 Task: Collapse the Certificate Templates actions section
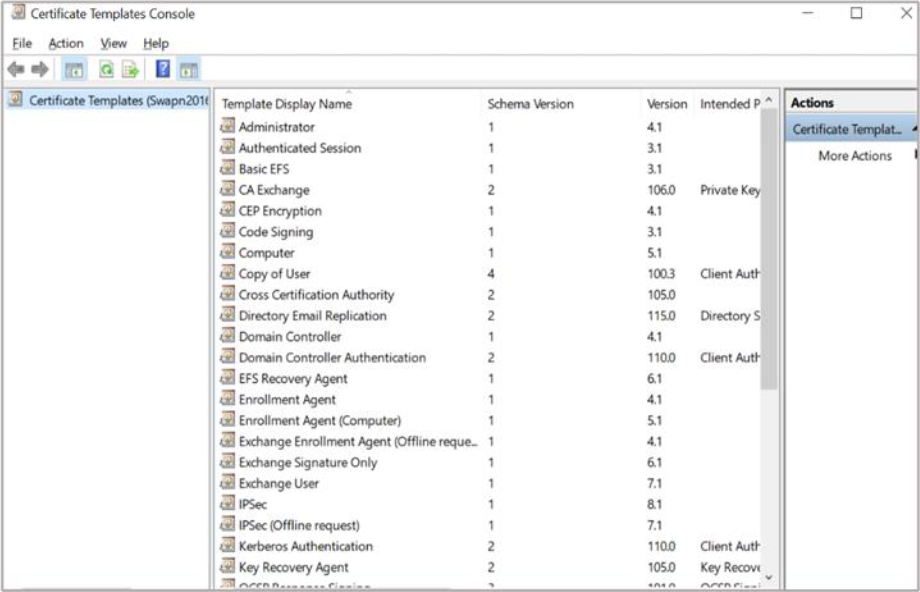pyautogui.click(x=915, y=129)
